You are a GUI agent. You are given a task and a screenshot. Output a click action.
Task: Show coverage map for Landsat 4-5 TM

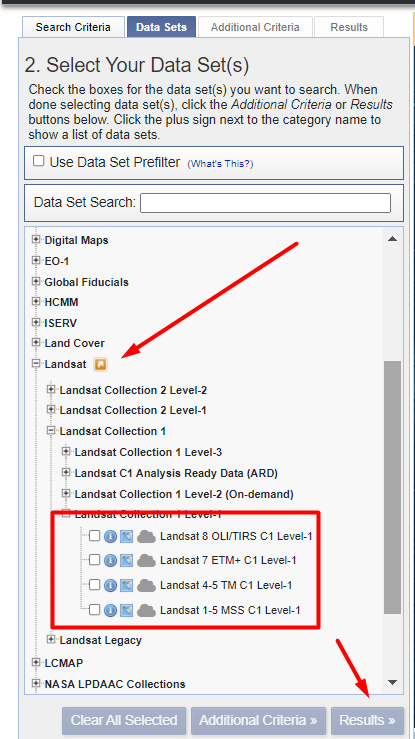pos(126,585)
